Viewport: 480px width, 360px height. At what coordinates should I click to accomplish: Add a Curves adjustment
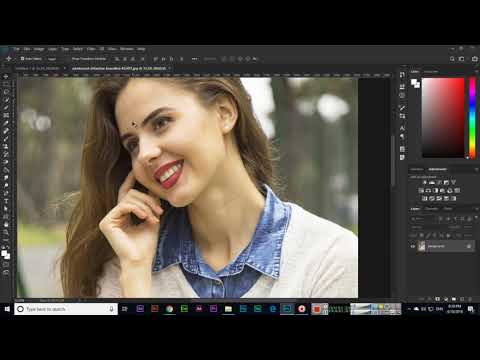tap(439, 182)
